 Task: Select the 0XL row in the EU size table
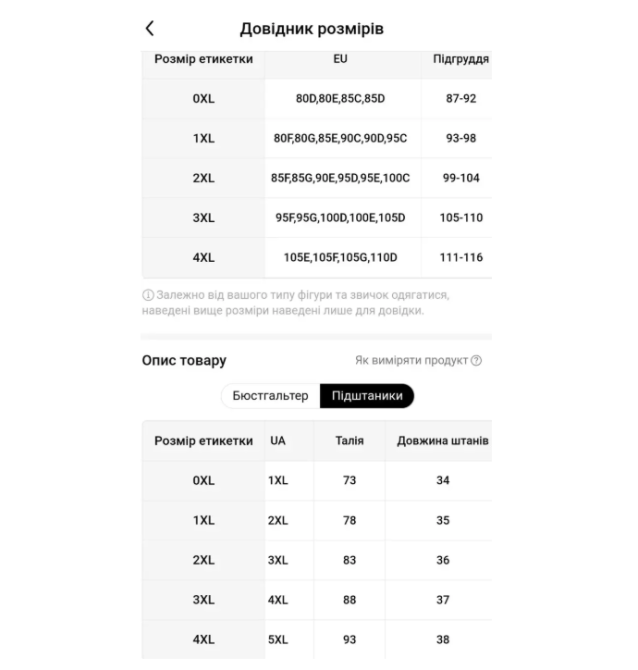coord(317,99)
